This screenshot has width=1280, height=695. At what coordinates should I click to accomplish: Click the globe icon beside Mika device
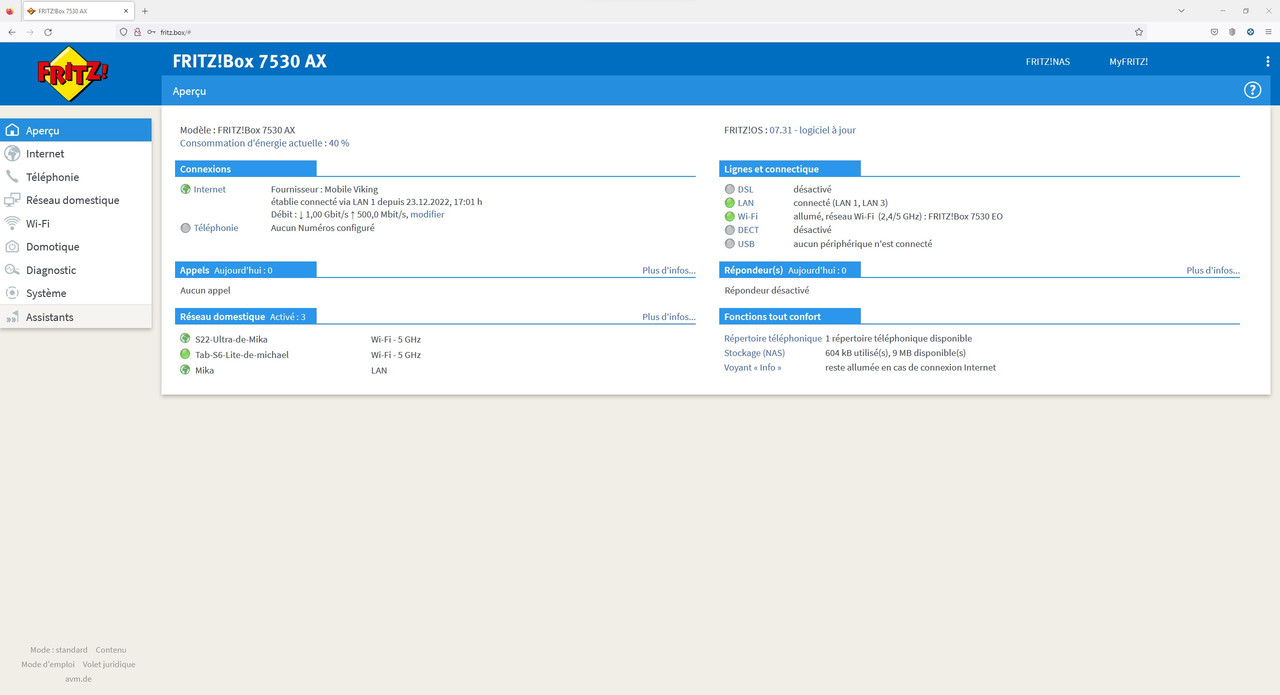coord(185,370)
